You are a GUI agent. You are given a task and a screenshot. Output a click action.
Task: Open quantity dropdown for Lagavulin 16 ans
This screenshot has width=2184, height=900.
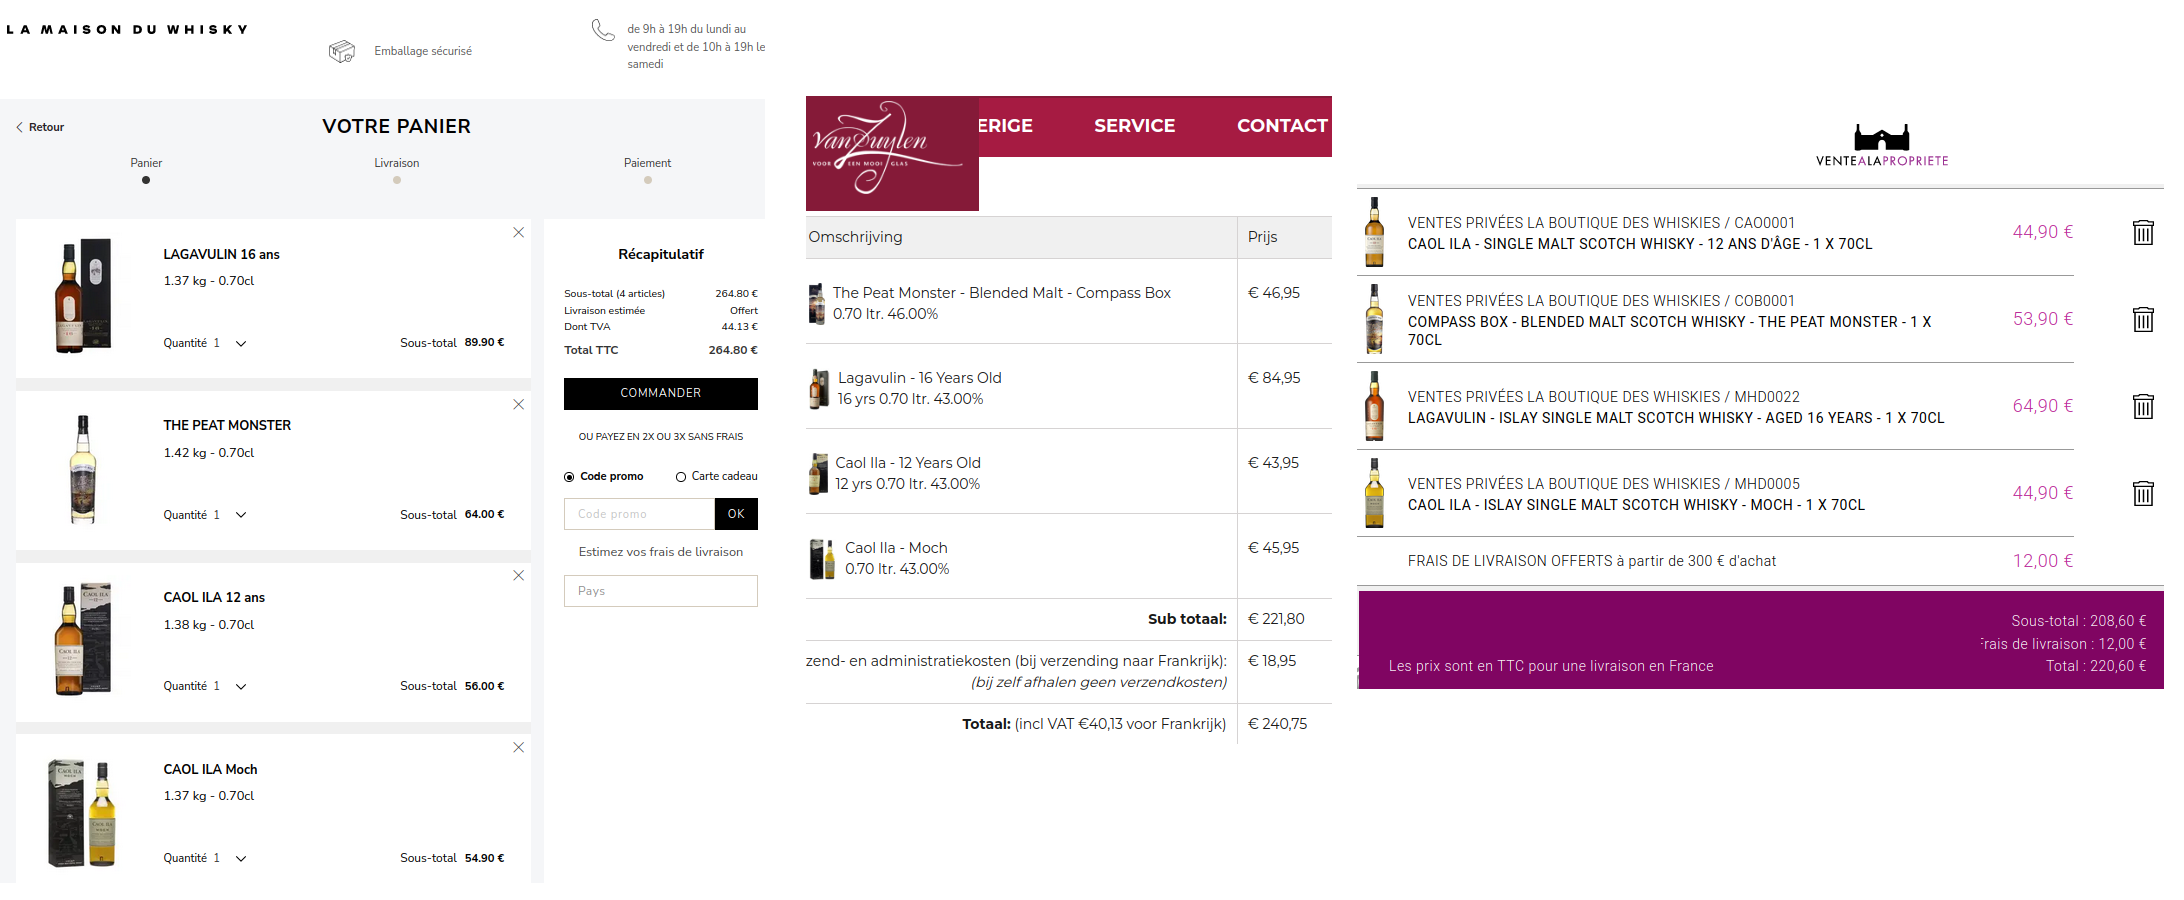[241, 343]
